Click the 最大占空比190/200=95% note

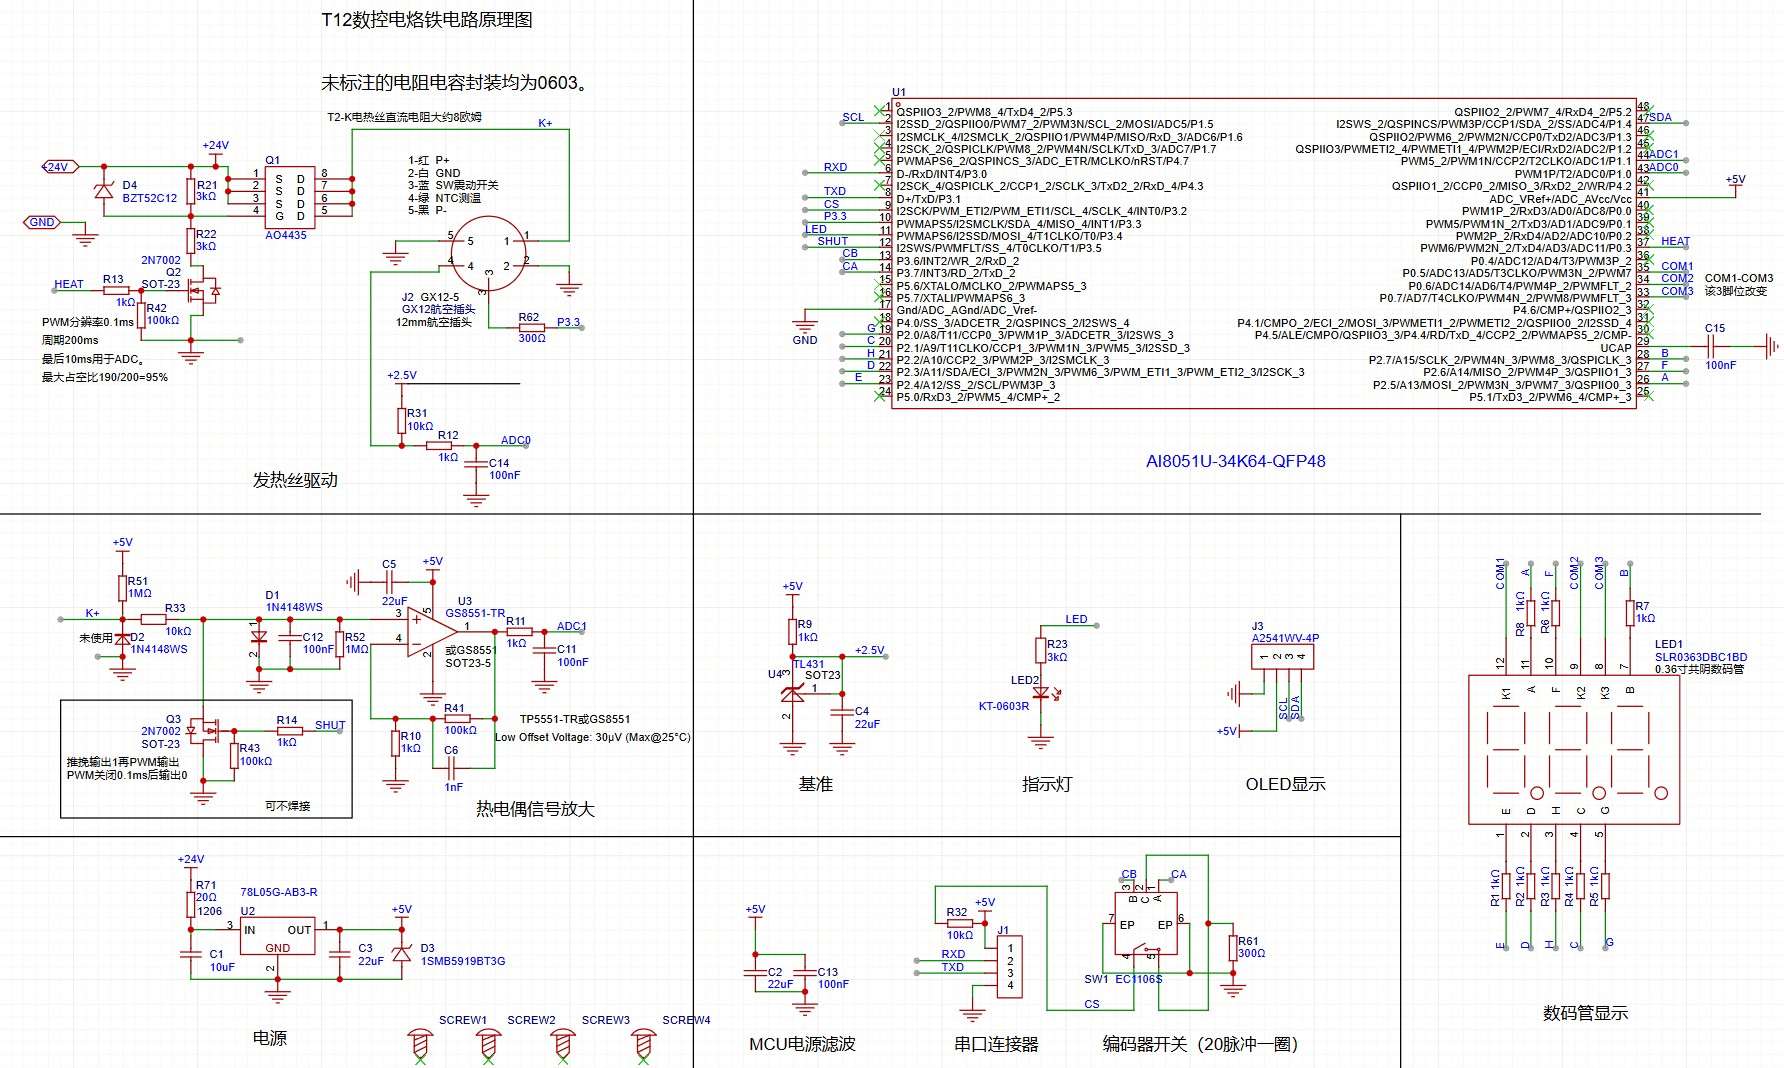pyautogui.click(x=105, y=378)
